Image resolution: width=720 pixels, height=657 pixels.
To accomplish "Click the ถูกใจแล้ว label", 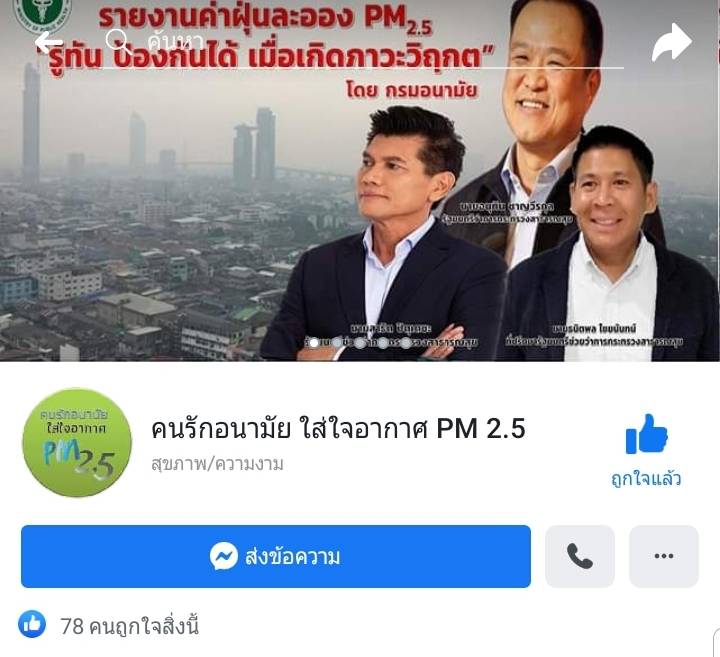I will (x=646, y=478).
